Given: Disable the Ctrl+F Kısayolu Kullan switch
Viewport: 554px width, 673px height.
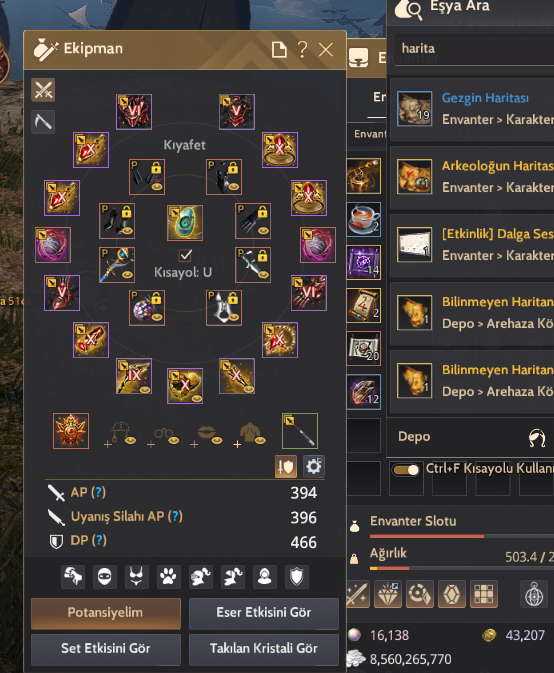Looking at the screenshot, I should 406,470.
